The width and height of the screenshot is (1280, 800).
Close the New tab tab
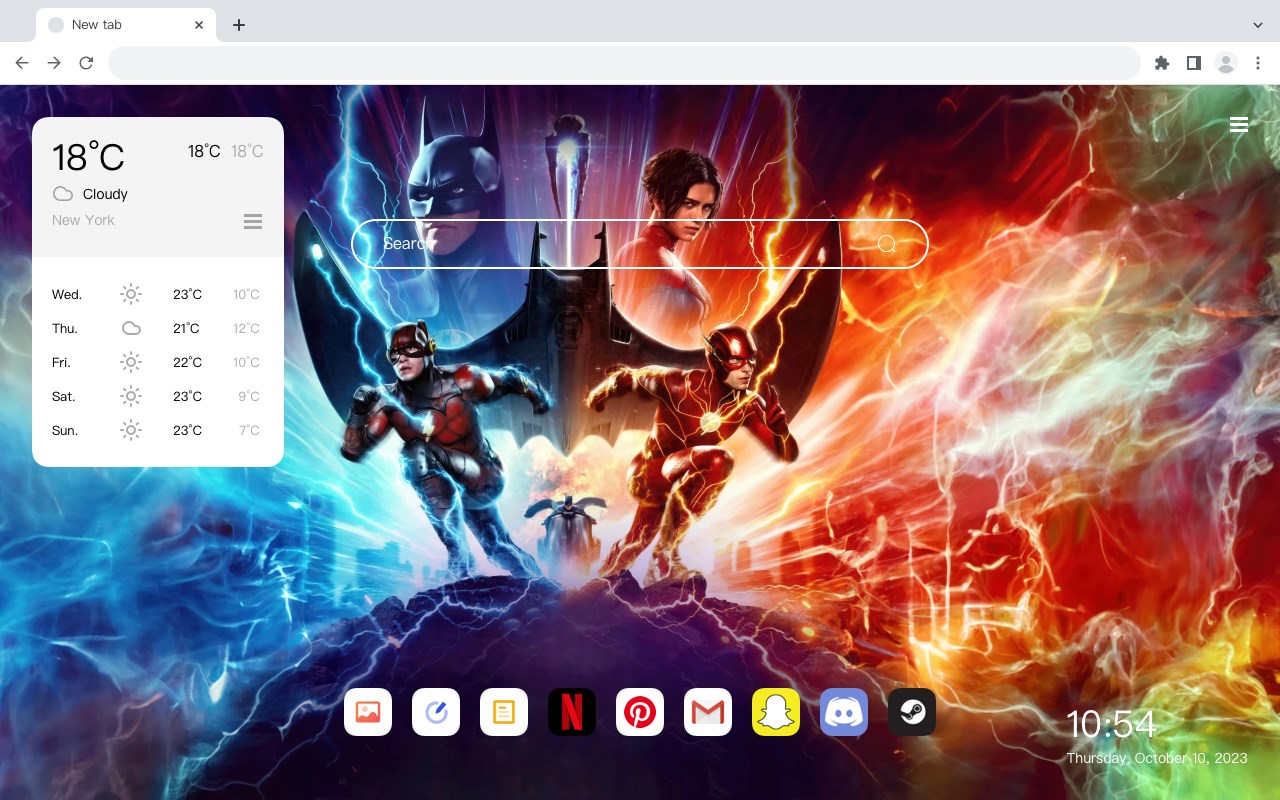pos(200,24)
